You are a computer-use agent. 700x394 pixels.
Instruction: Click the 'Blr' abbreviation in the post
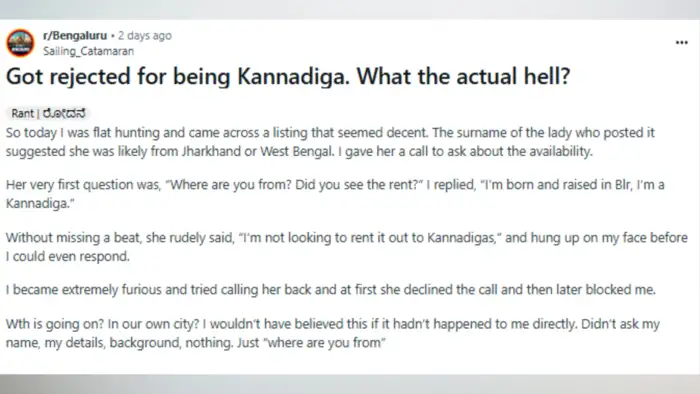click(623, 184)
